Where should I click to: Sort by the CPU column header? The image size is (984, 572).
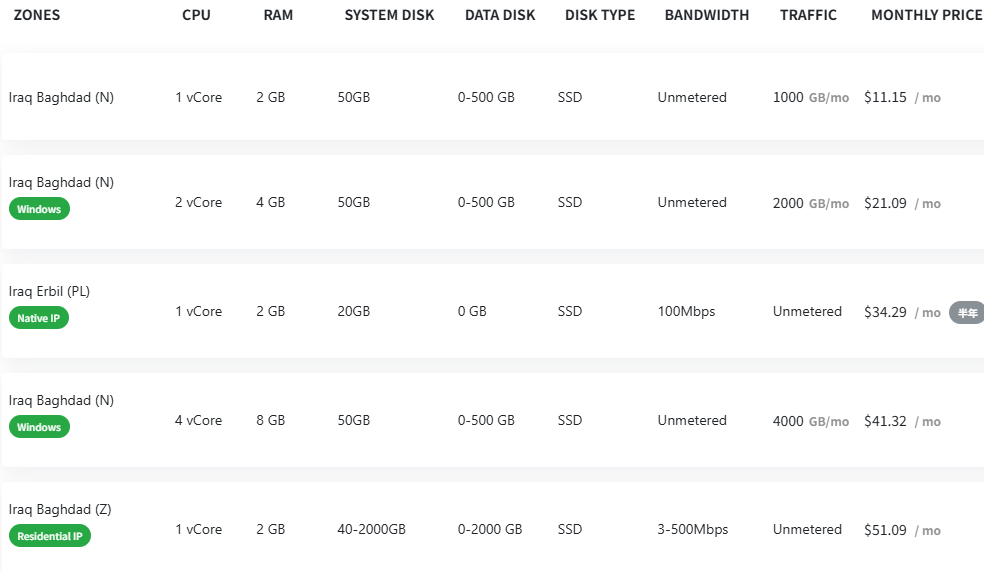[196, 15]
